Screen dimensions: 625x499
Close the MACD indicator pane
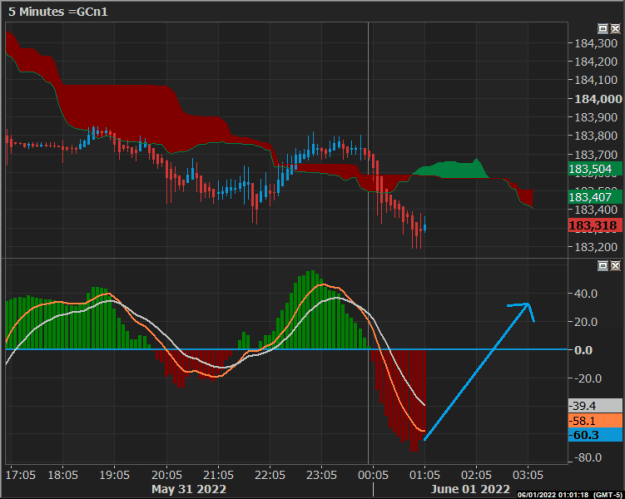click(x=615, y=265)
